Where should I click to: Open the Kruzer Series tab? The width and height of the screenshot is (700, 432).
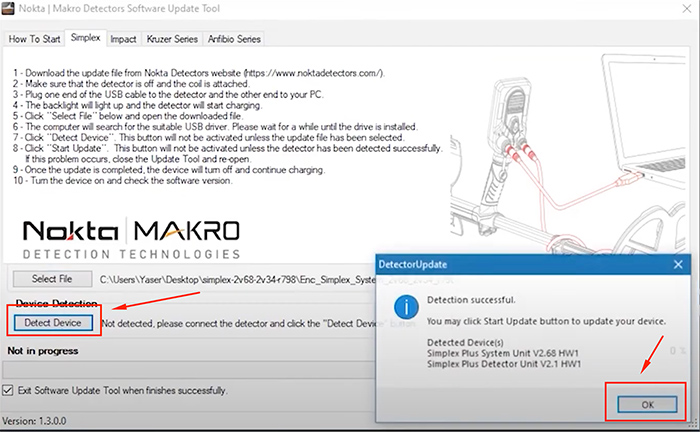172,39
